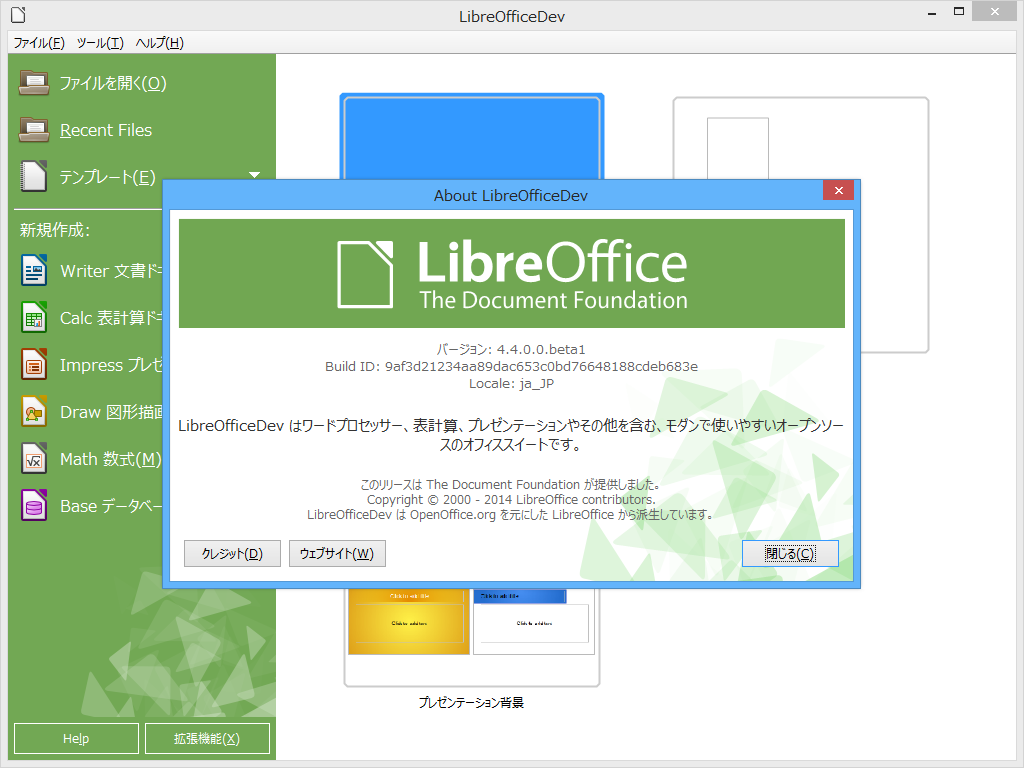The image size is (1024, 768).
Task: Open the ツール(T) menu
Action: click(x=100, y=43)
